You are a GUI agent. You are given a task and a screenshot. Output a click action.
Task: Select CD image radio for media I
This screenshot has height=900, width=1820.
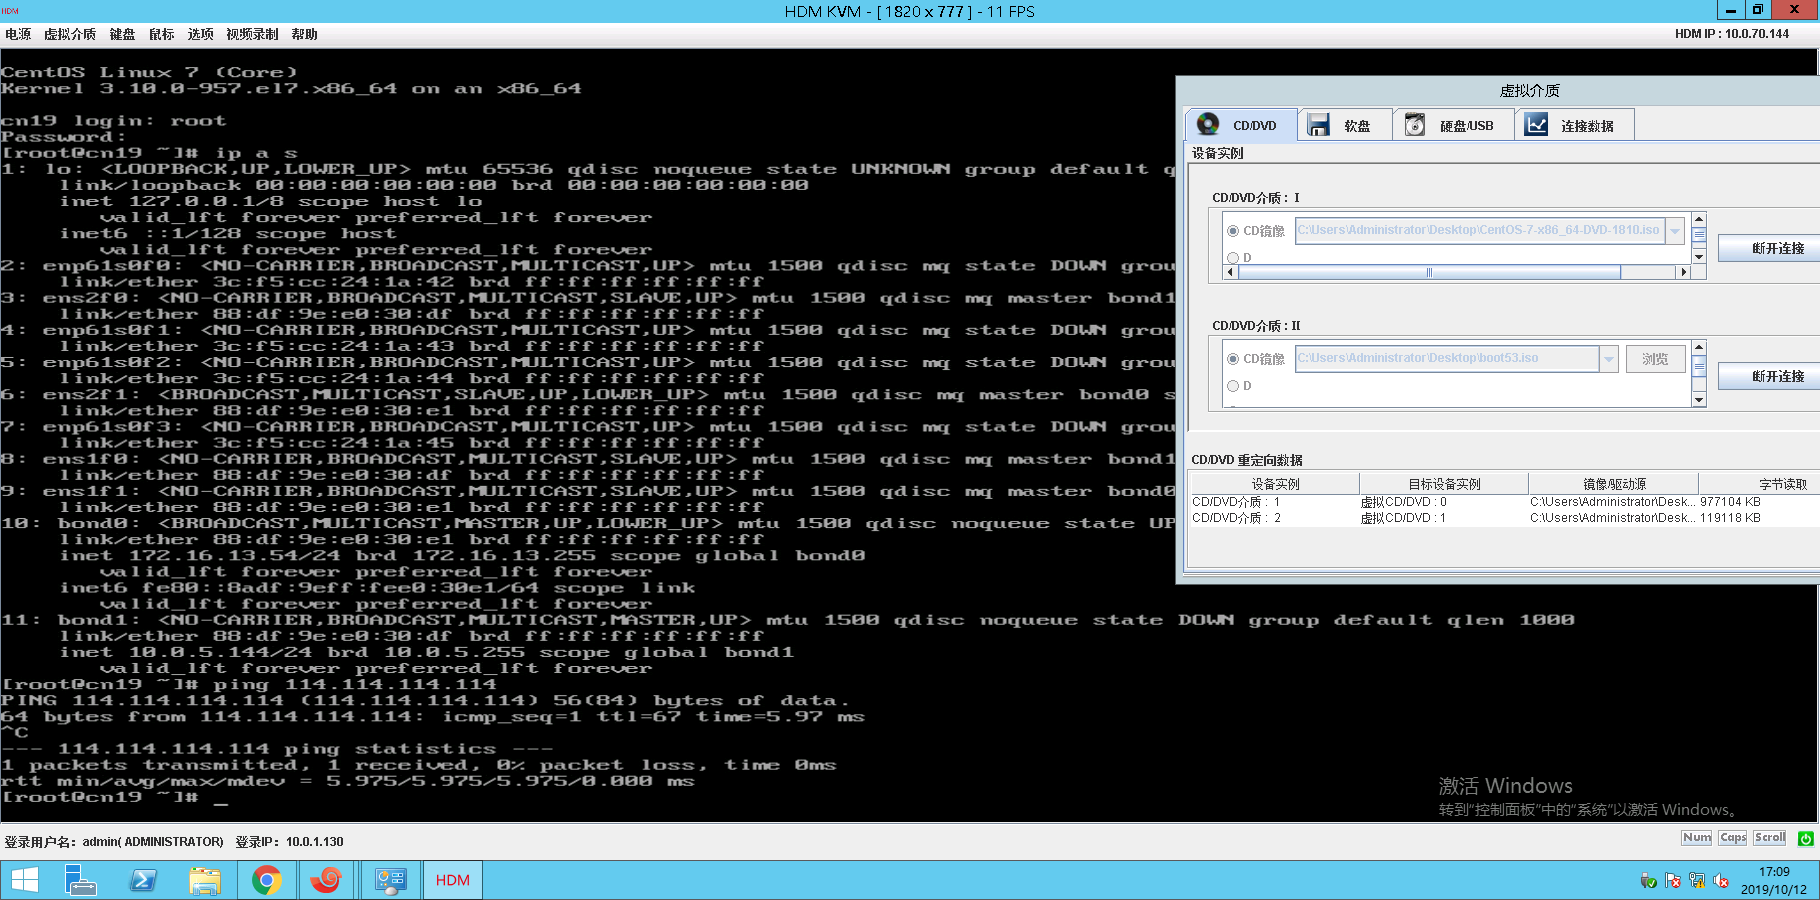tap(1233, 231)
